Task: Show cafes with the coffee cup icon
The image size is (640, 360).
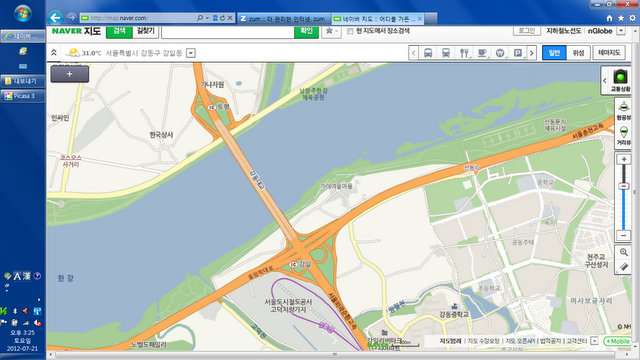Action: click(x=482, y=53)
